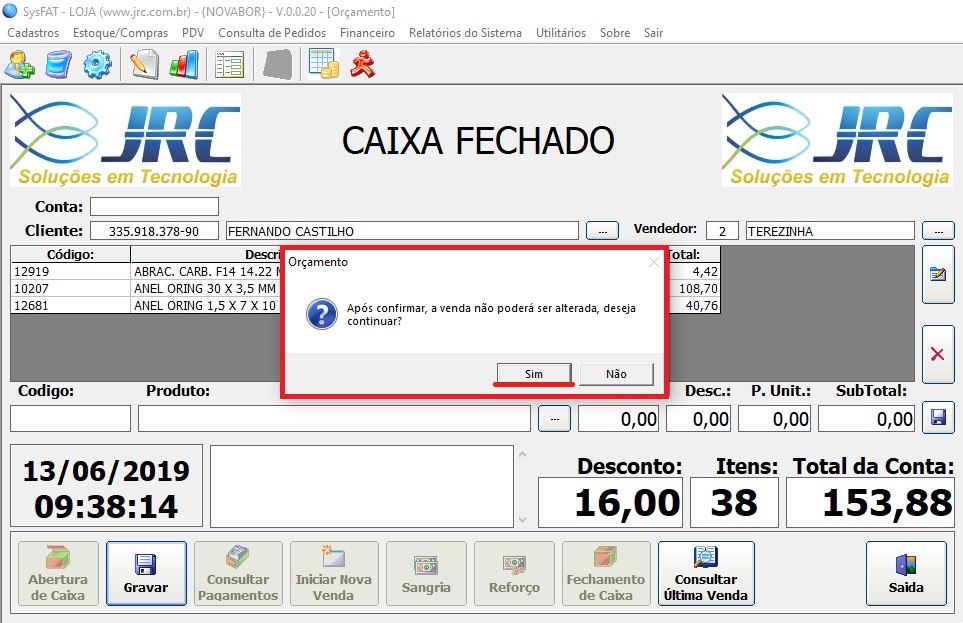Click the Desc. value field

[698, 418]
